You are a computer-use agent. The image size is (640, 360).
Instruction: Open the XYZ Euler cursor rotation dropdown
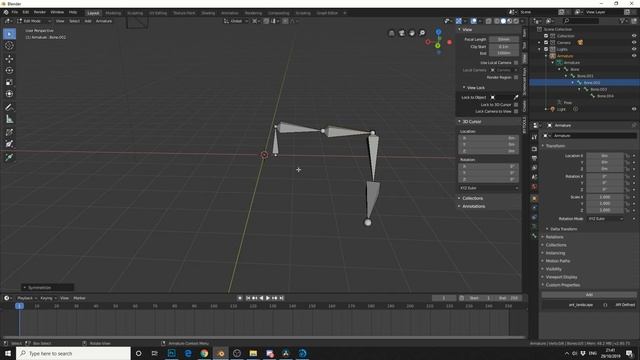click(489, 188)
